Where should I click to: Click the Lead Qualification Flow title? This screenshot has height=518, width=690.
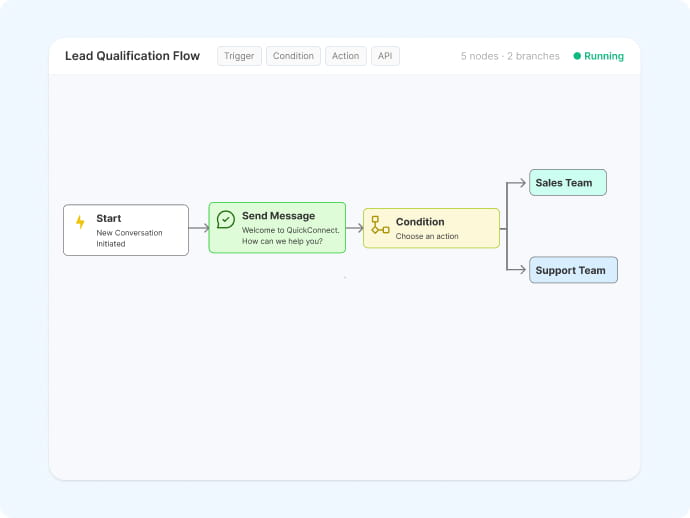tap(132, 56)
